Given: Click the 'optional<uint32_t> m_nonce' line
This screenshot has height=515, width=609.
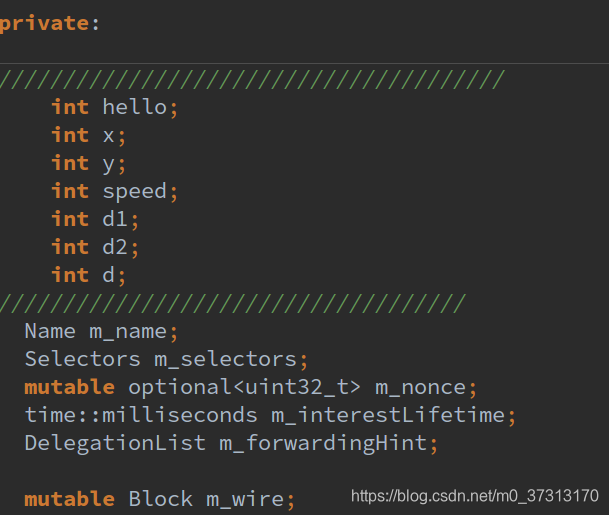Looking at the screenshot, I should pyautogui.click(x=251, y=388).
